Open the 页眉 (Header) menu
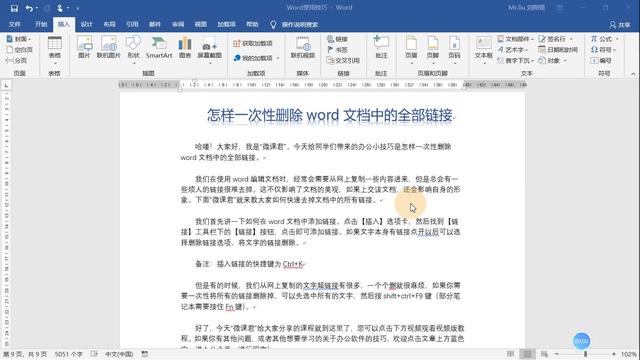640x360 pixels. pos(411,50)
